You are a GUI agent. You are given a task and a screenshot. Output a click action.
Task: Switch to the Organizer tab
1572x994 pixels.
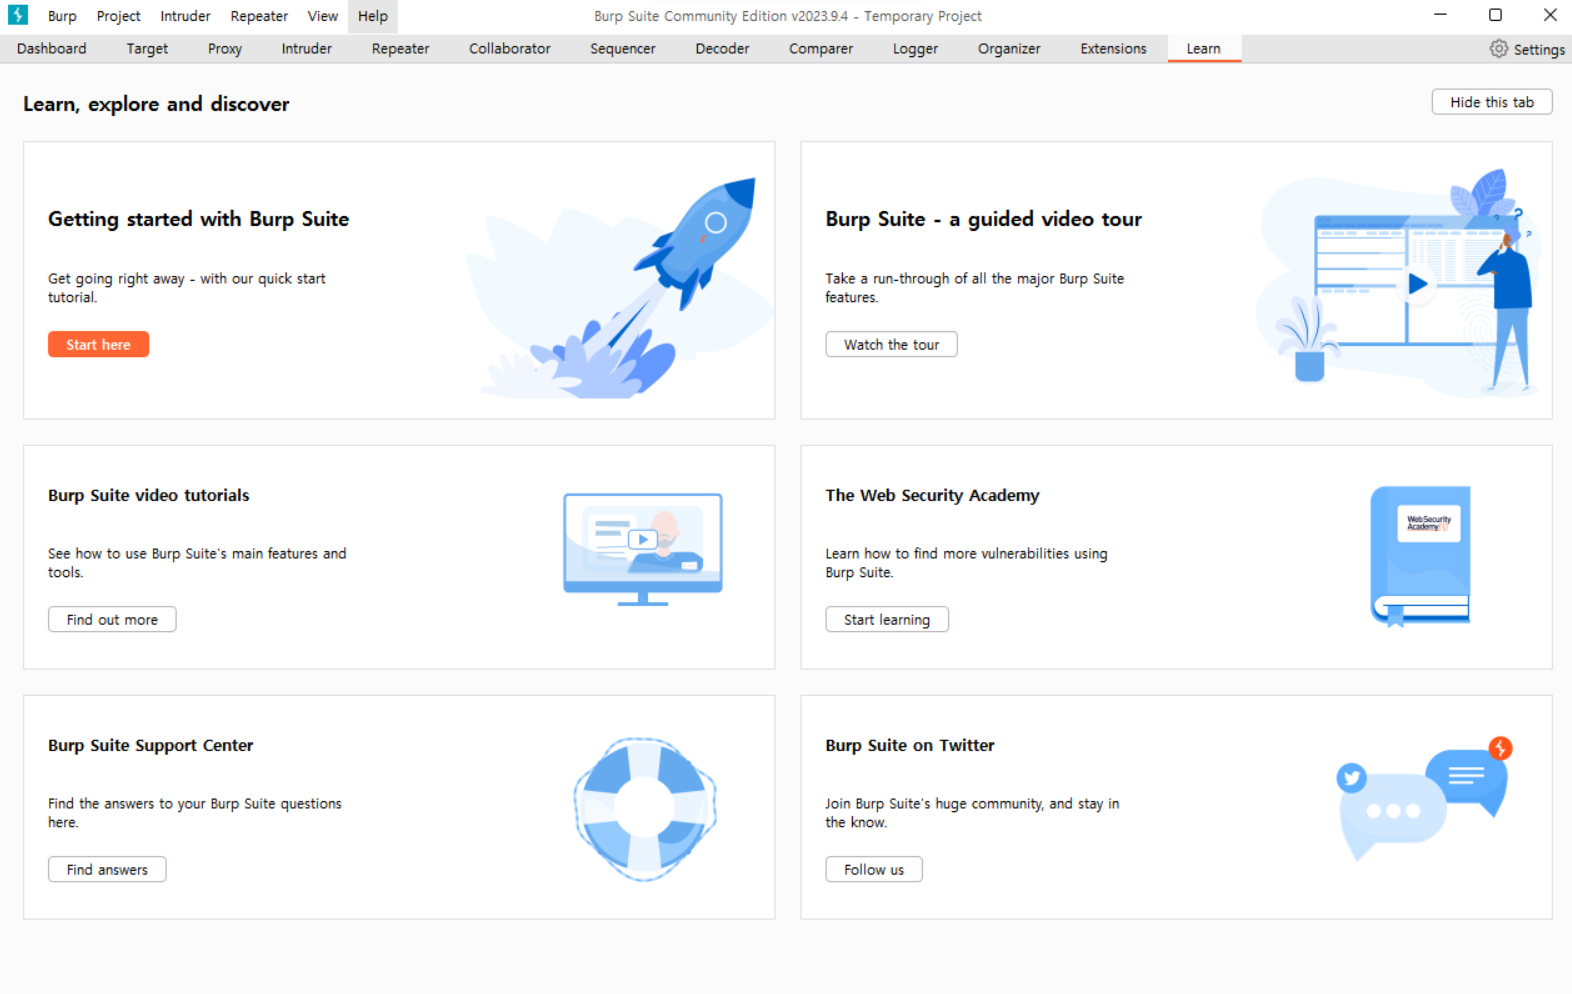click(x=1009, y=48)
